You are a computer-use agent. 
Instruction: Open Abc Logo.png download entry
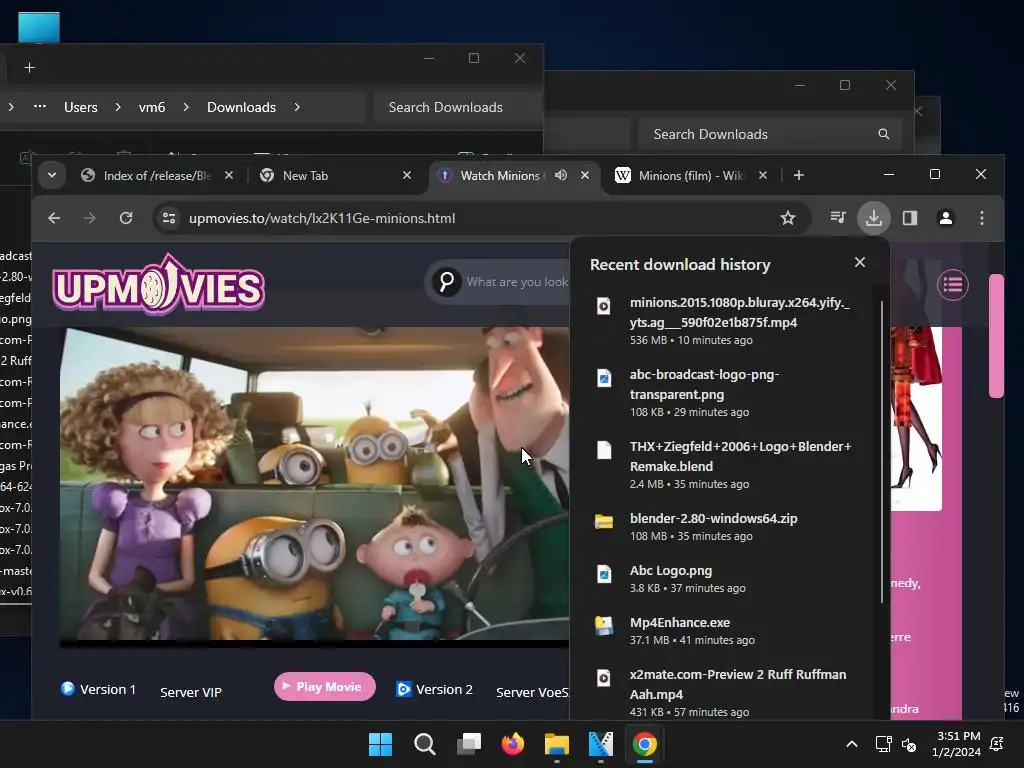pos(726,579)
